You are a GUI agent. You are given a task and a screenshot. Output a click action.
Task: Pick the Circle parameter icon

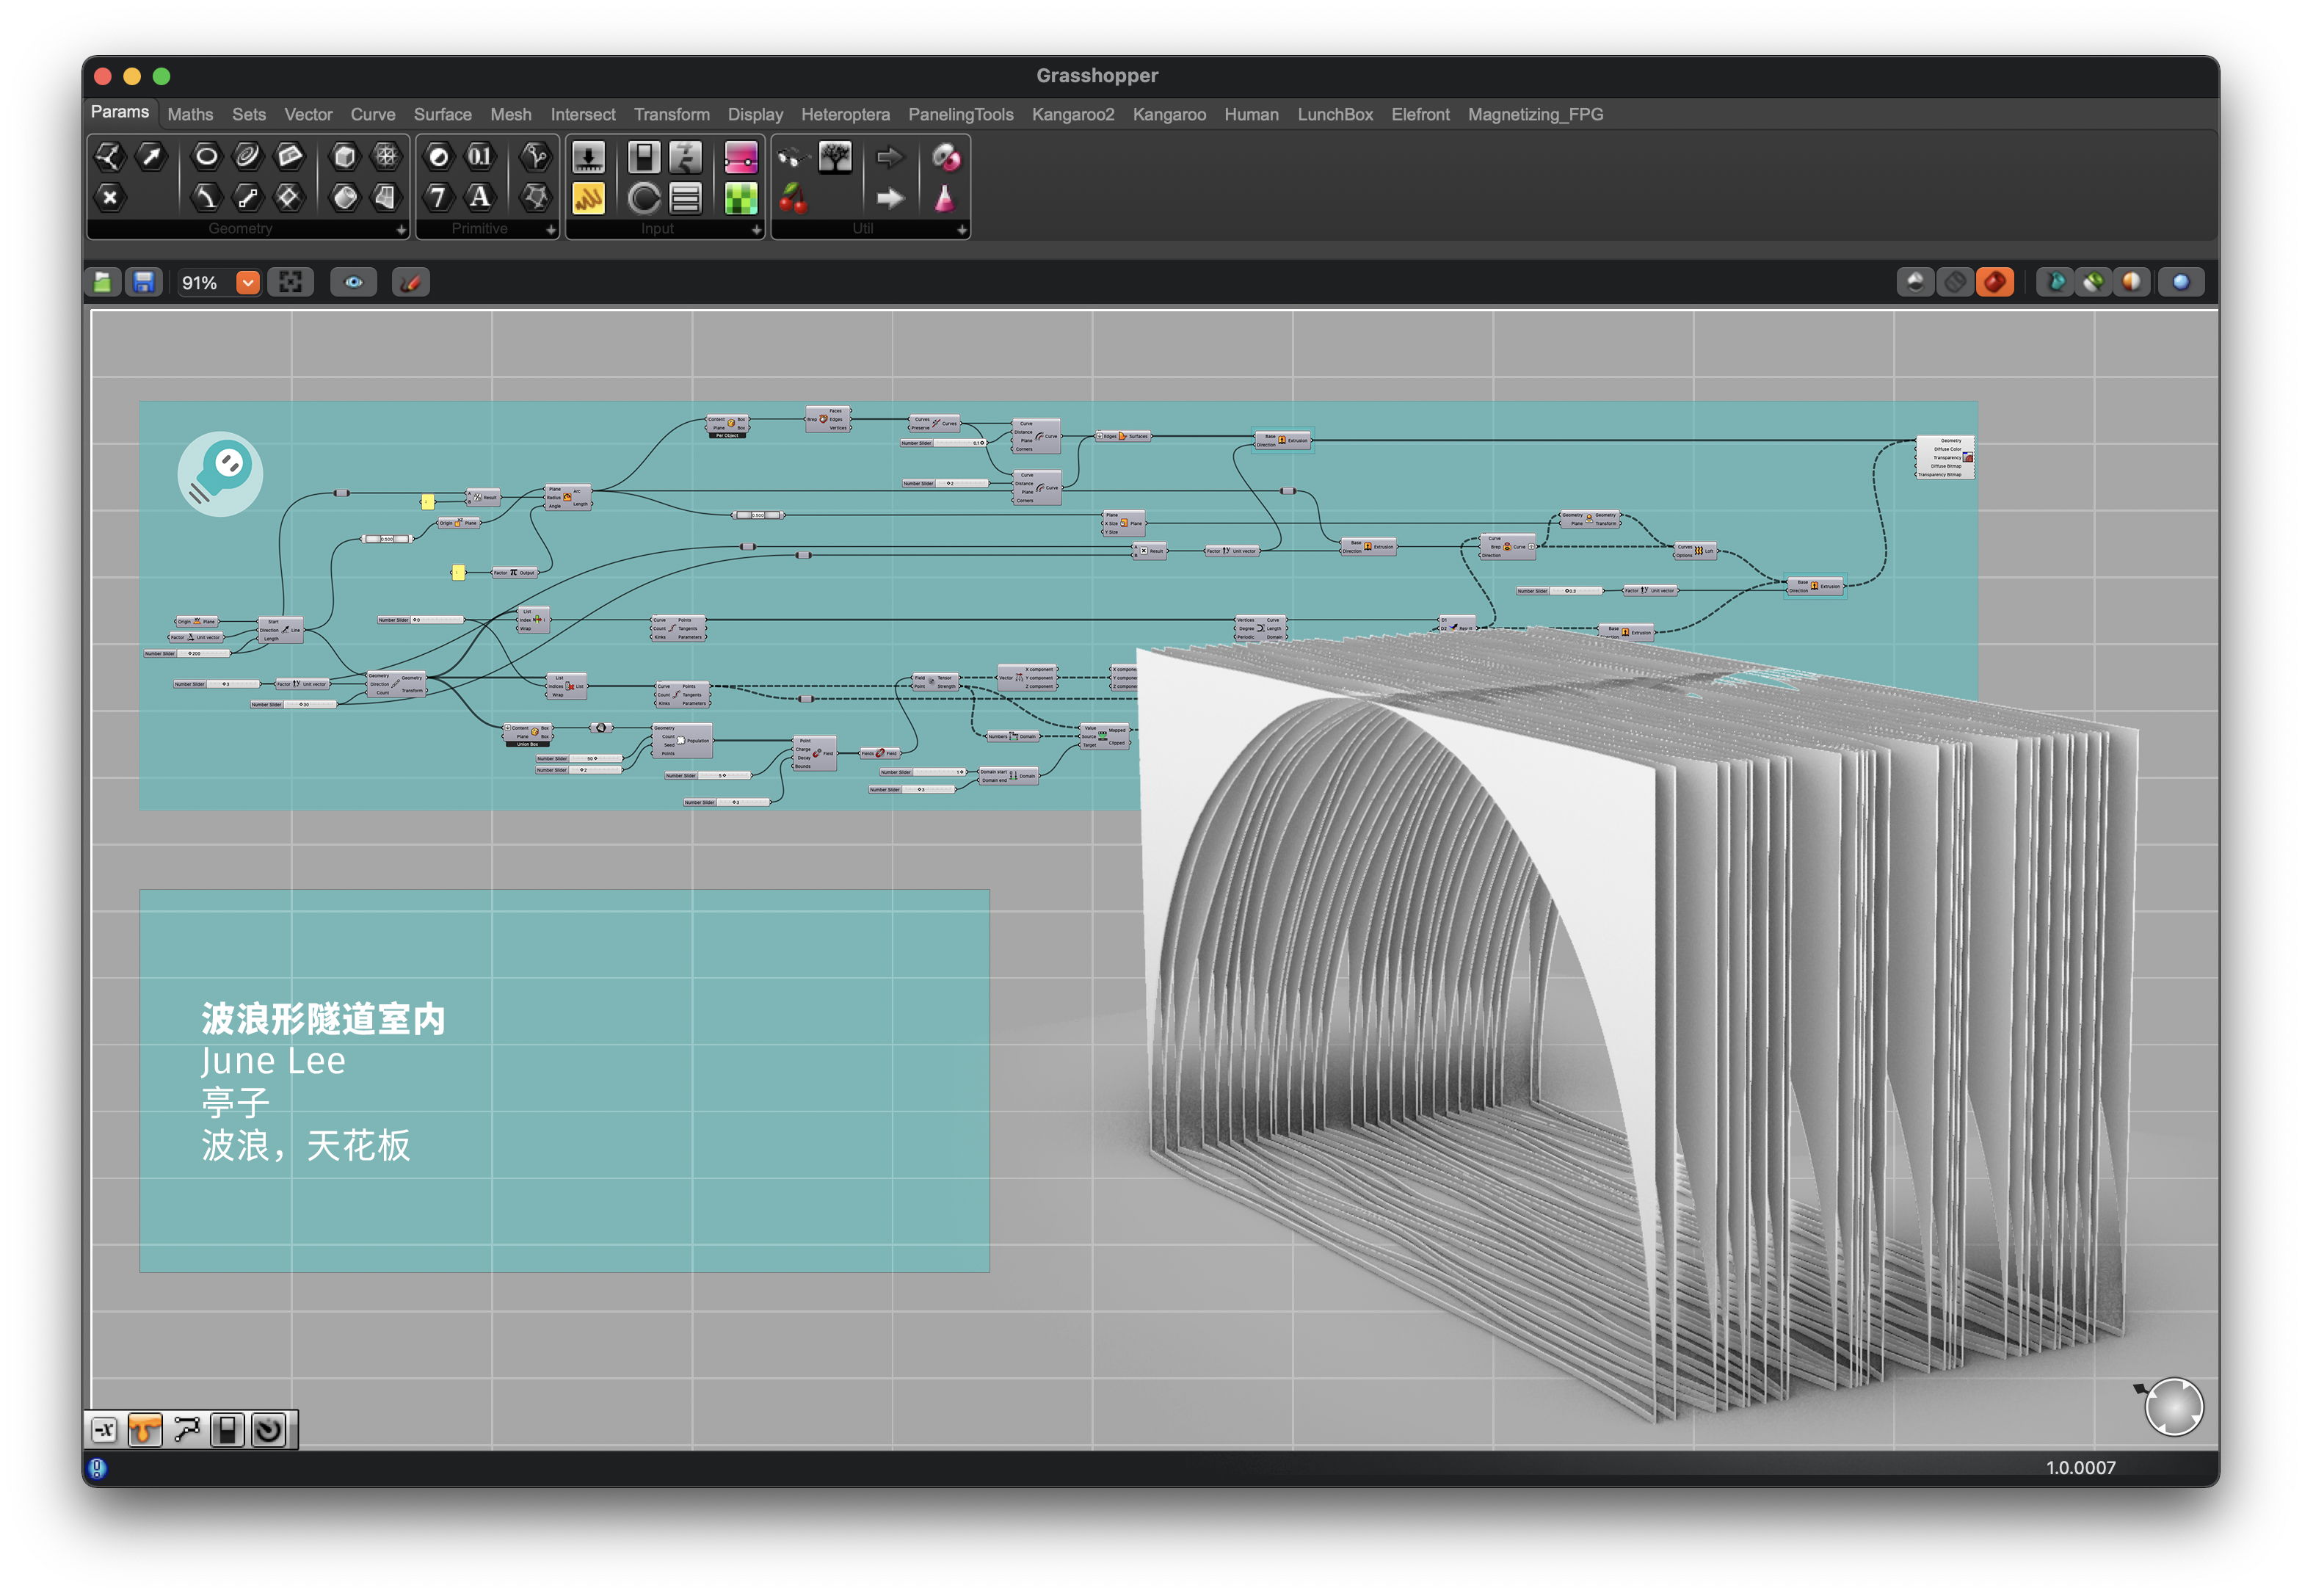point(206,156)
